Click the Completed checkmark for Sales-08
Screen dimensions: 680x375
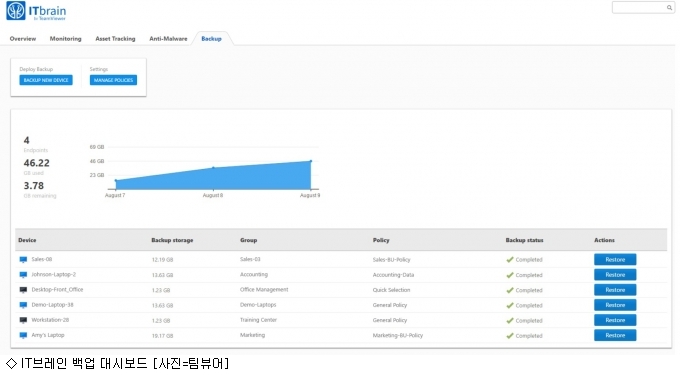coord(510,260)
